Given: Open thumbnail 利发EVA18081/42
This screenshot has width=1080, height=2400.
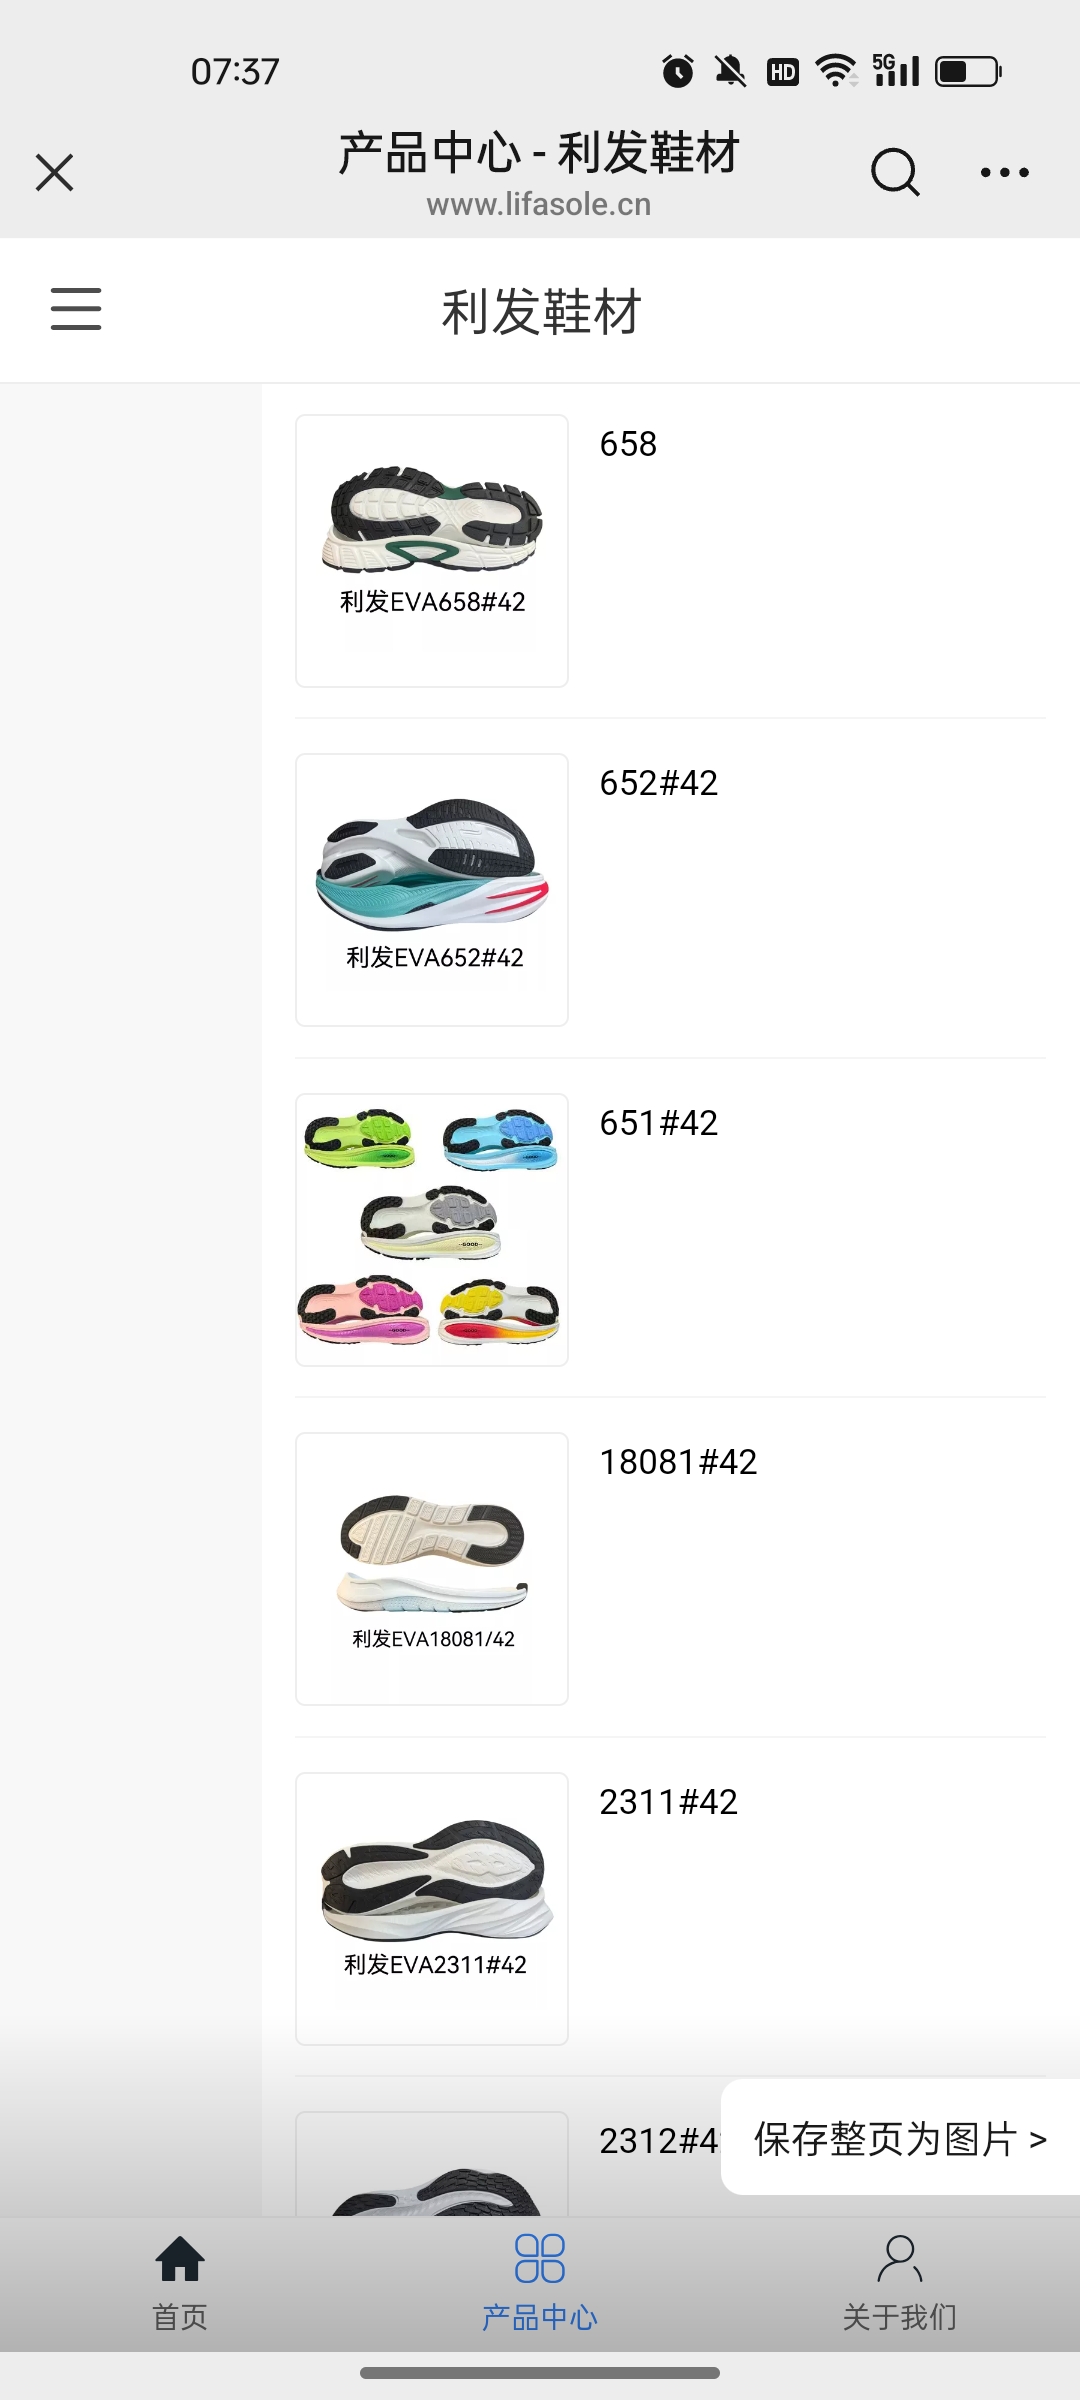Looking at the screenshot, I should pos(432,1569).
